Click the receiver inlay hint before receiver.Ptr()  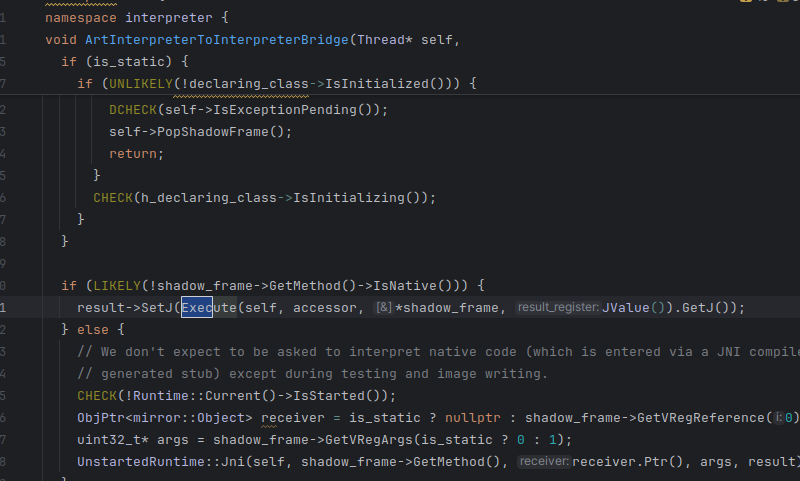(x=543, y=461)
